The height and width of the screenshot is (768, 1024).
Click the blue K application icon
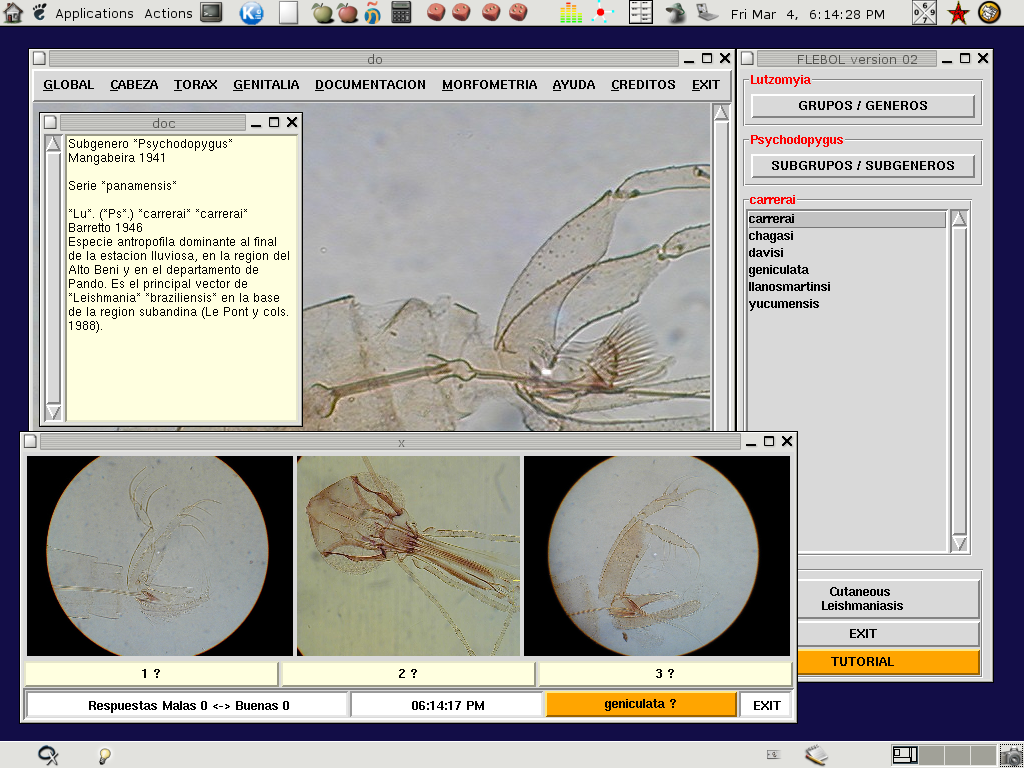(251, 13)
